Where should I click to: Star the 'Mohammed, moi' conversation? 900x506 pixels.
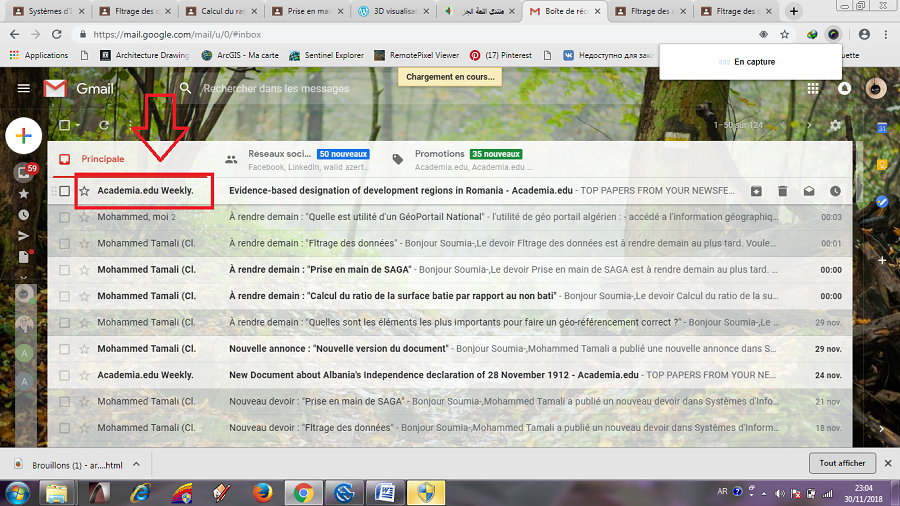tap(85, 217)
